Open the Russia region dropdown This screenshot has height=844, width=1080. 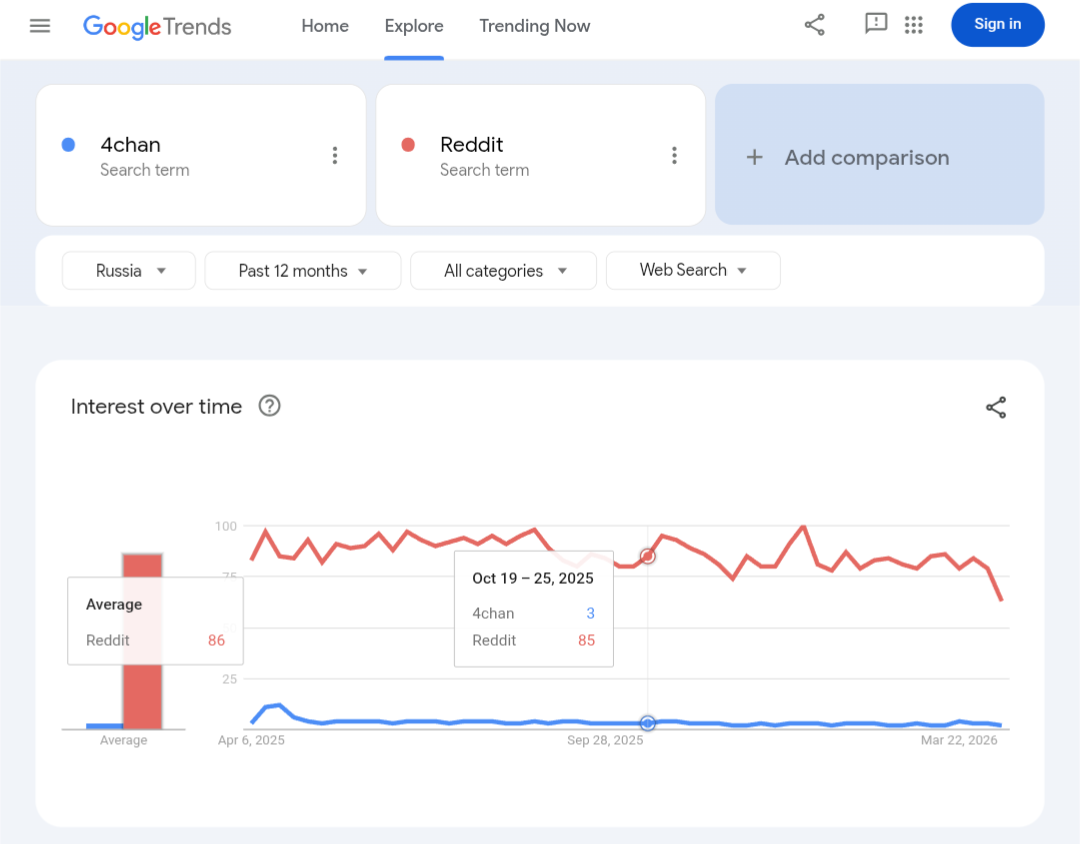pos(129,271)
